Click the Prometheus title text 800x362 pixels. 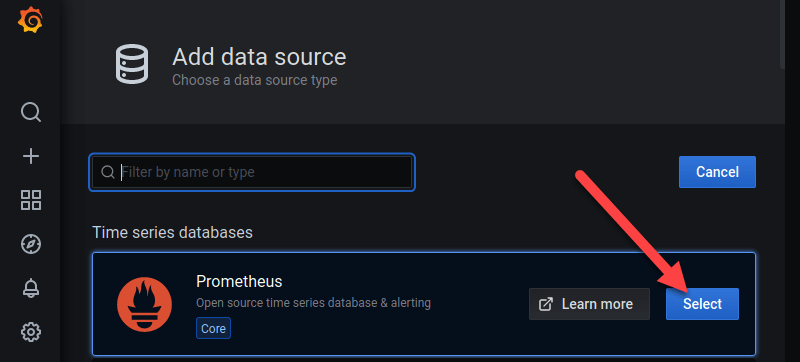click(x=239, y=281)
